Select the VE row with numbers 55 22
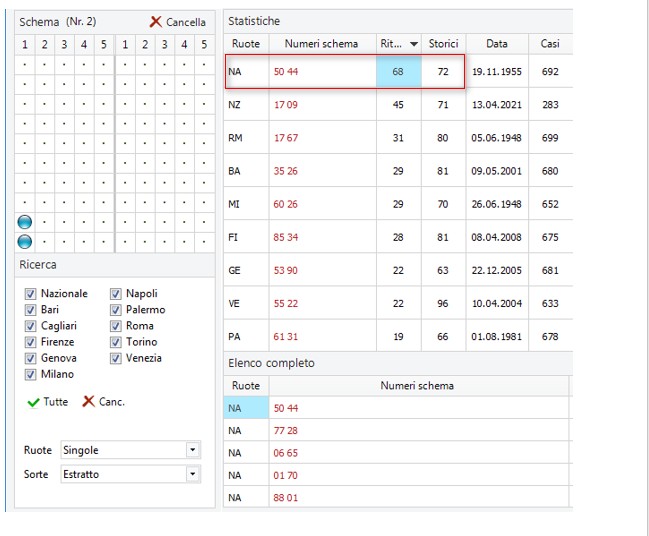The width and height of the screenshot is (649, 536). click(398, 303)
